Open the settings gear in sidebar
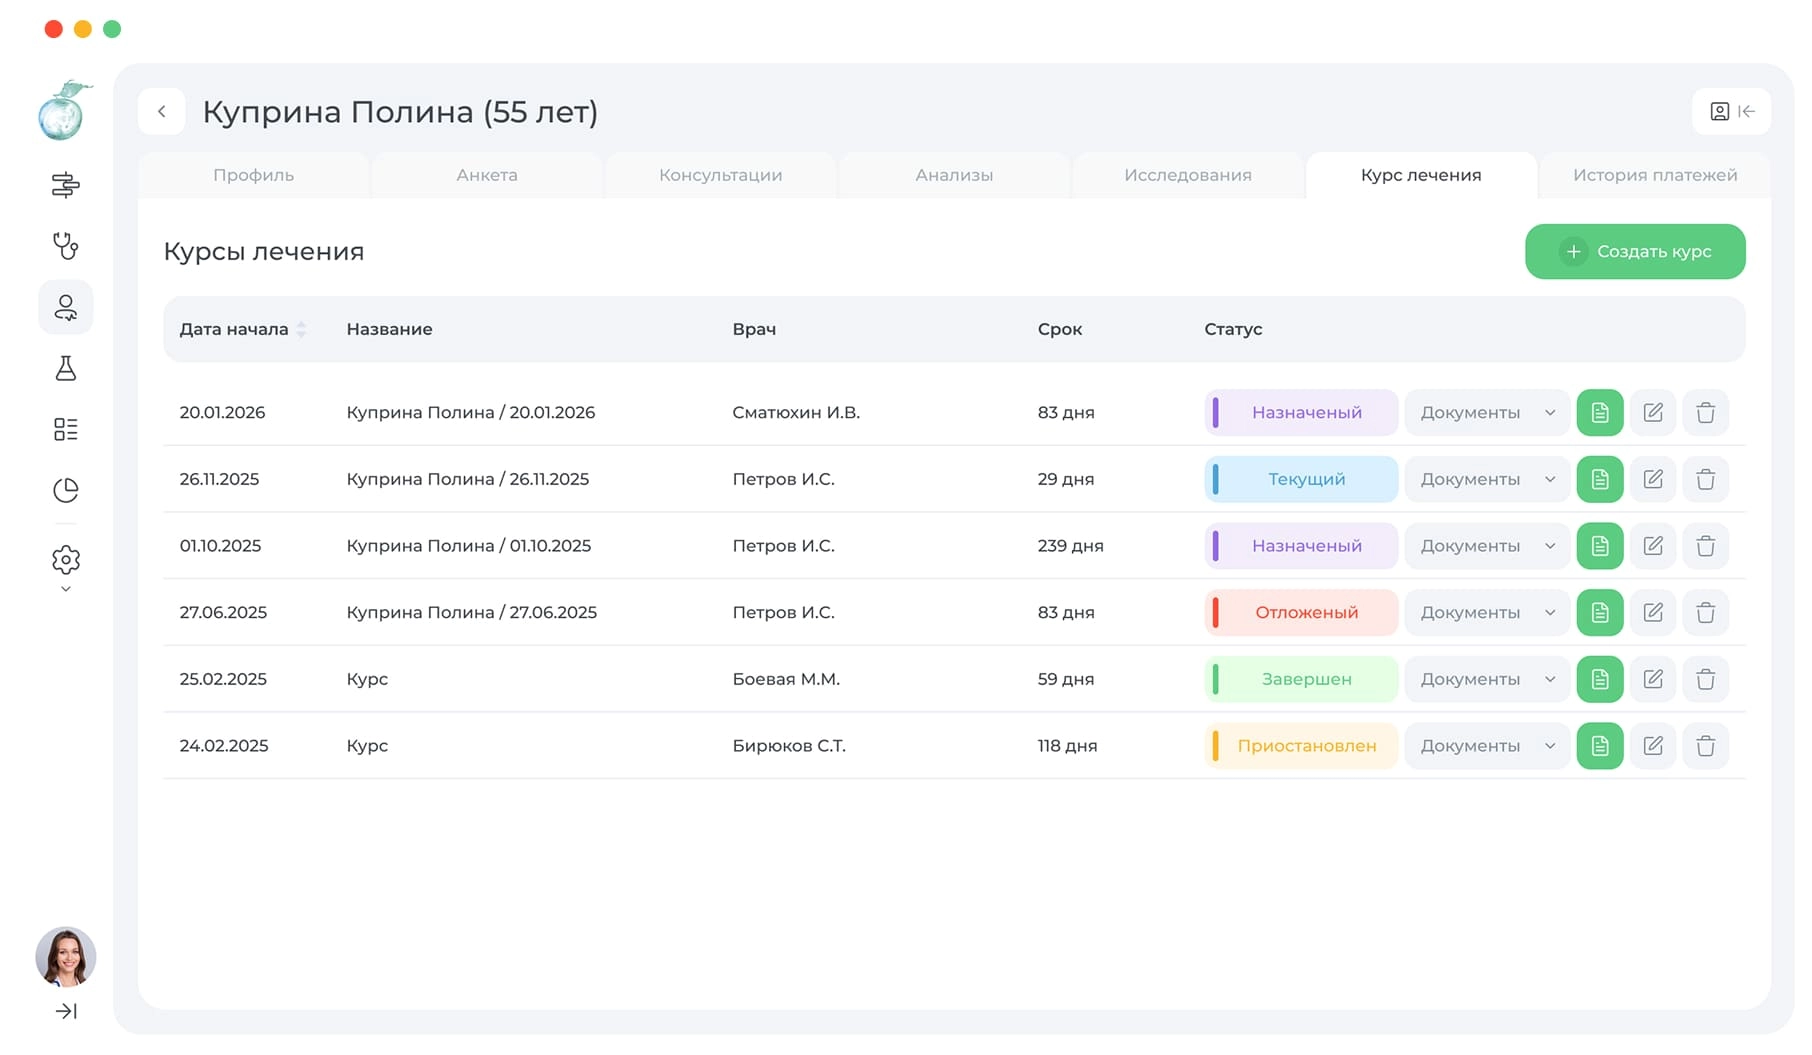 65,560
